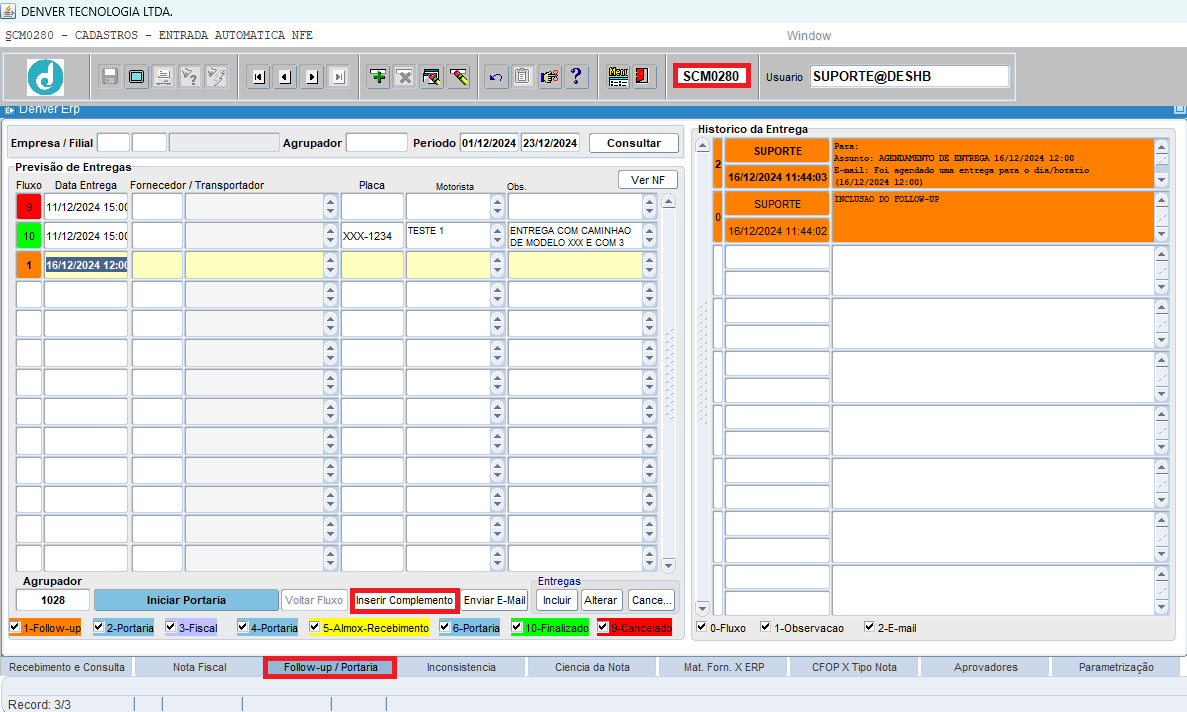1187x712 pixels.
Task: Click the grey X Delete Record icon
Action: pos(405,76)
